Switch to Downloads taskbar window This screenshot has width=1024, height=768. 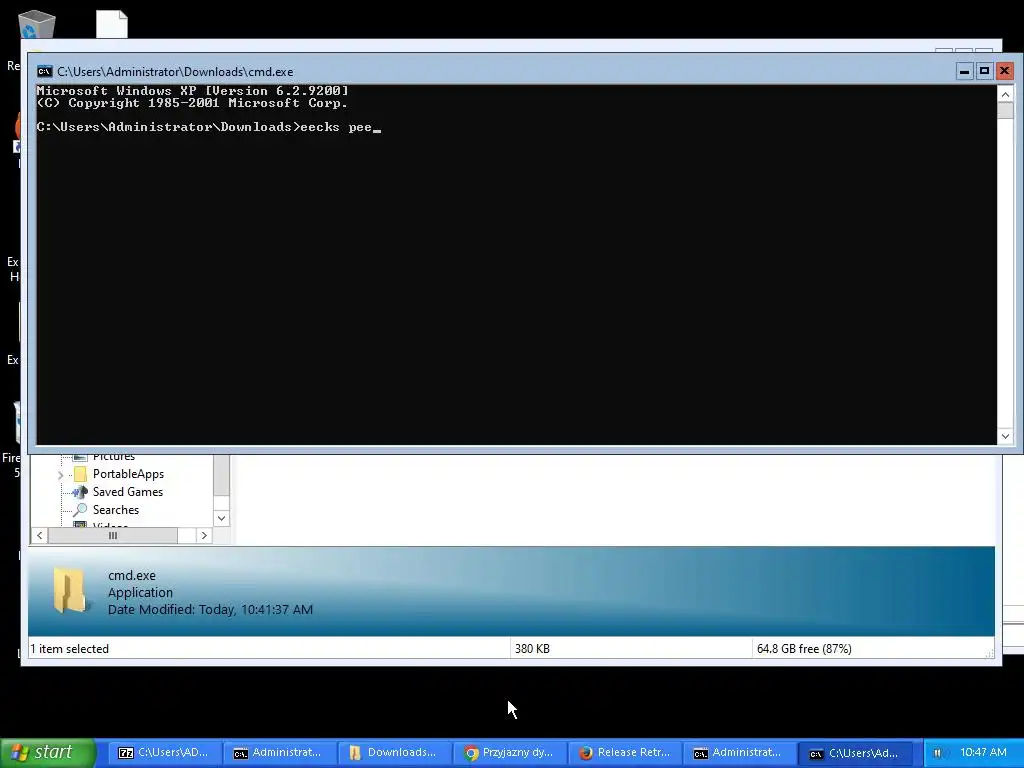(394, 753)
